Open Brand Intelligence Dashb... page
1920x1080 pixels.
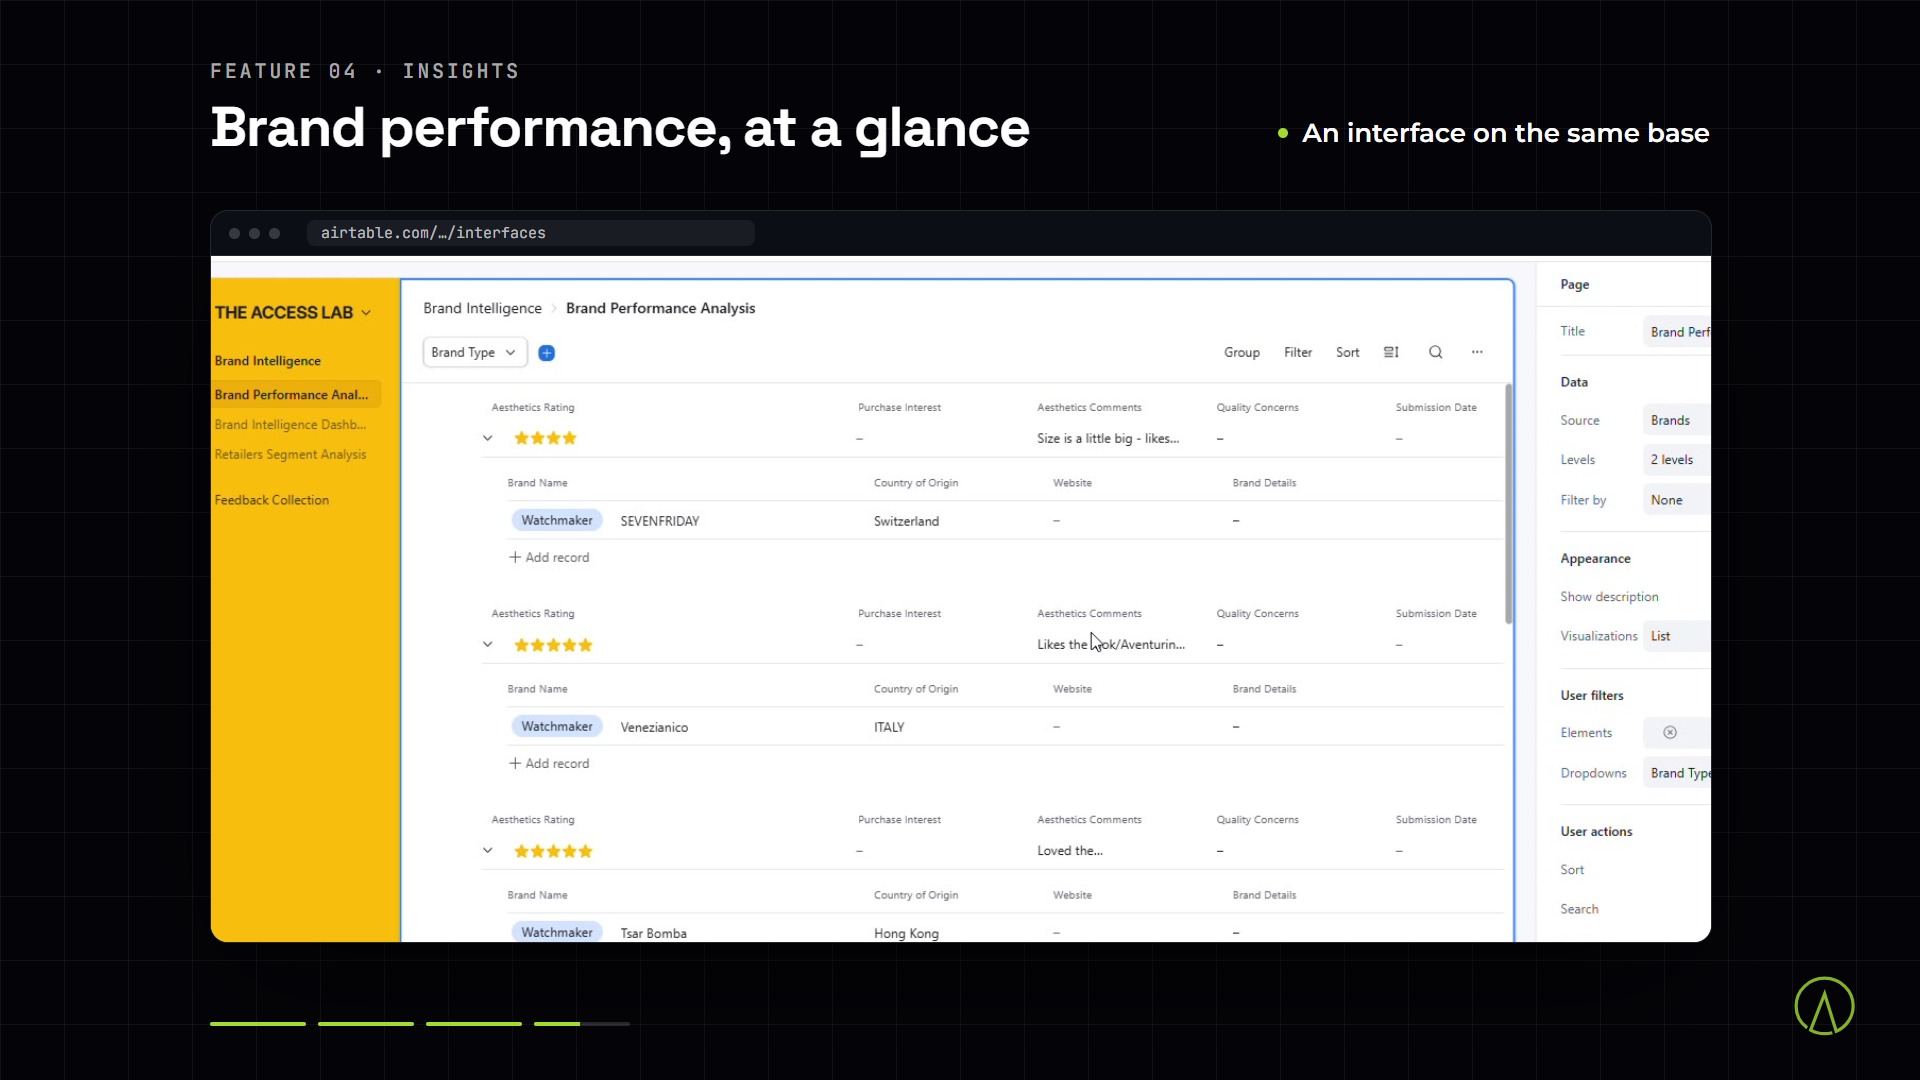point(290,425)
